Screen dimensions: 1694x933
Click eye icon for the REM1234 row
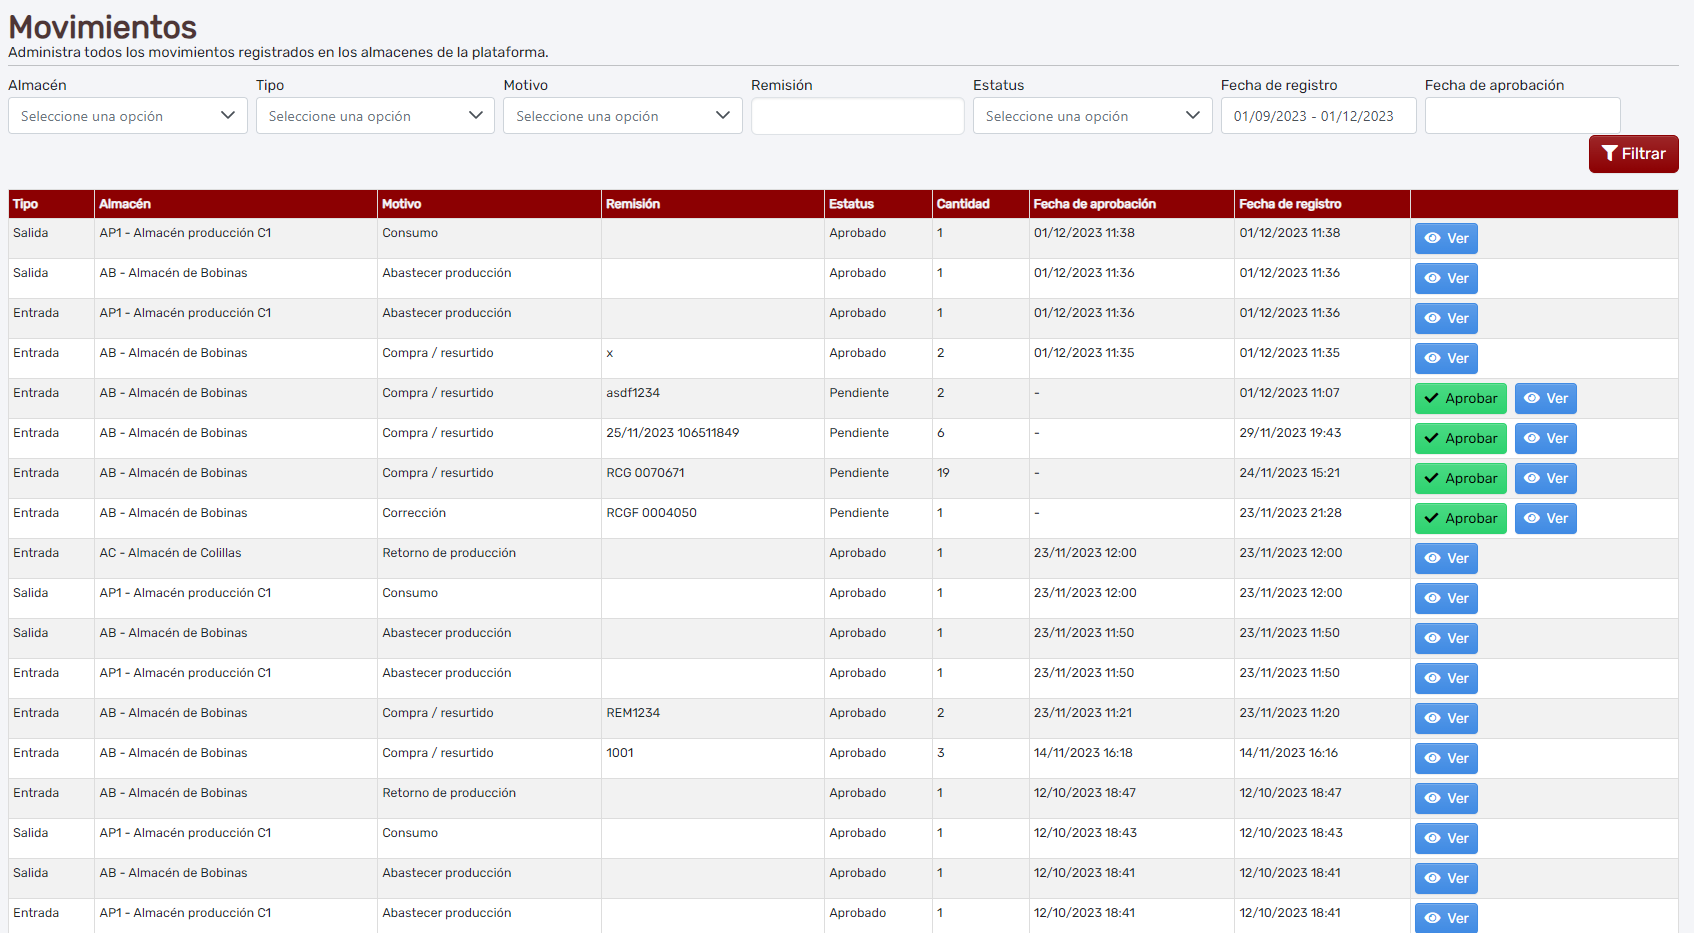[1432, 718]
